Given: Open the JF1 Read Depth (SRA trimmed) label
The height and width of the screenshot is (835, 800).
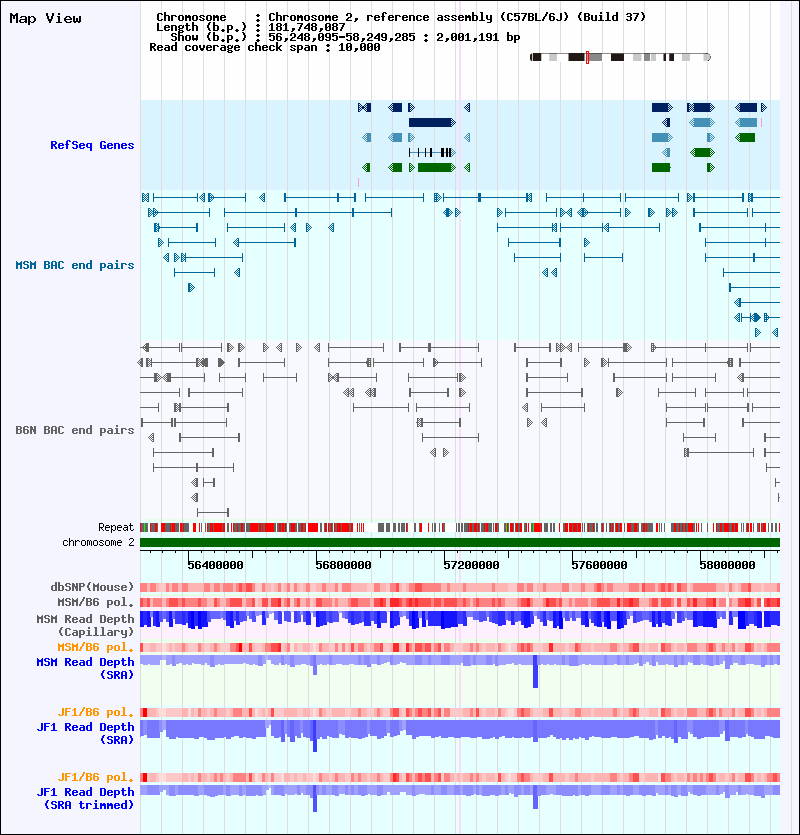Looking at the screenshot, I should coord(85,798).
